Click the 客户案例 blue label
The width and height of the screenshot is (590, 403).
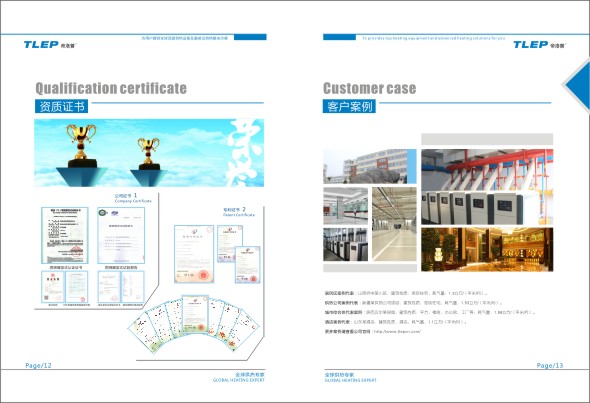(x=349, y=106)
